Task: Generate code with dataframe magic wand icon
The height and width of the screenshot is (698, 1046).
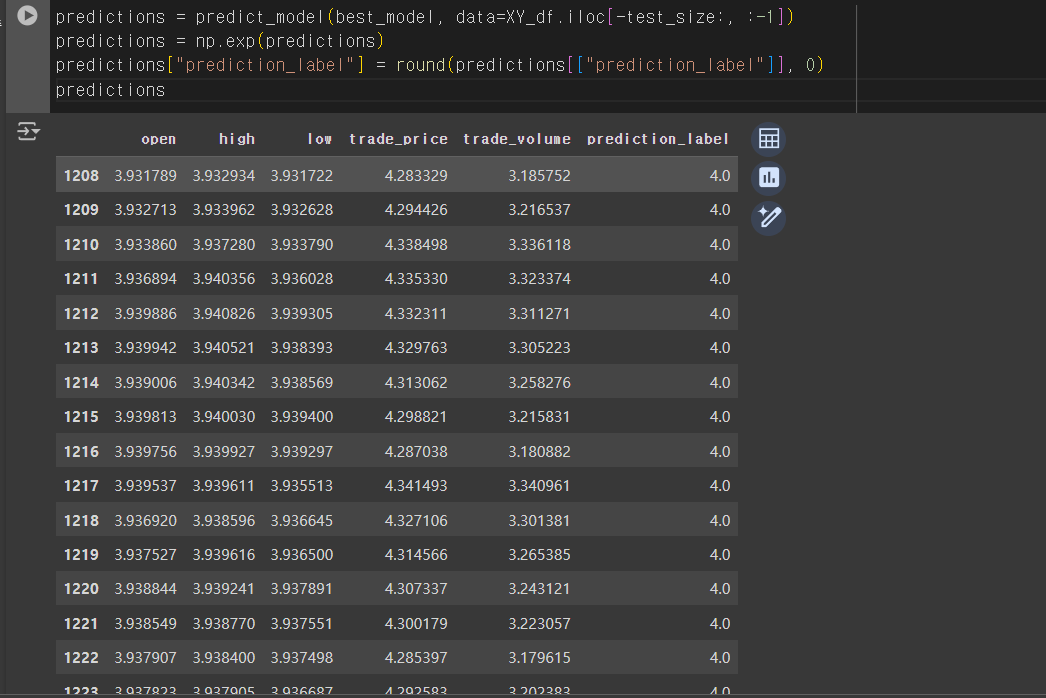Action: (768, 218)
